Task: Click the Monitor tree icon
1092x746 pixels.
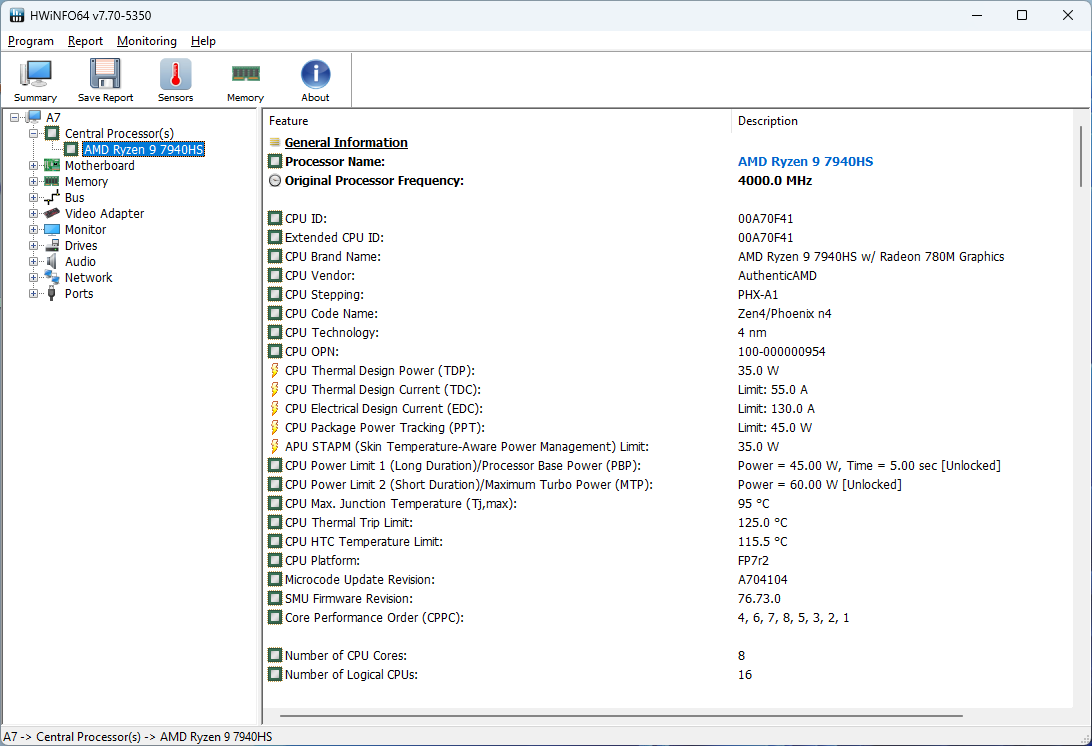Action: [x=52, y=229]
